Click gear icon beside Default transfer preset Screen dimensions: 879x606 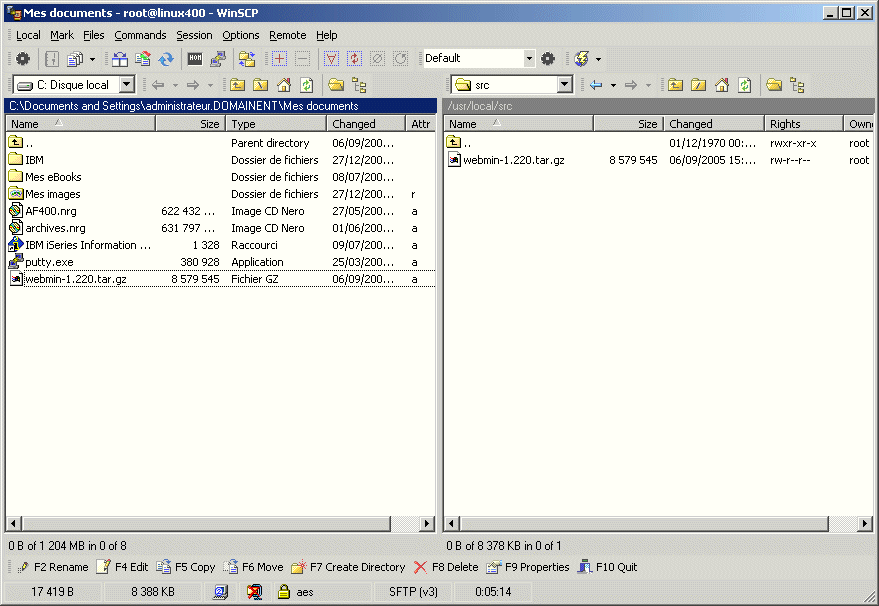(x=548, y=58)
